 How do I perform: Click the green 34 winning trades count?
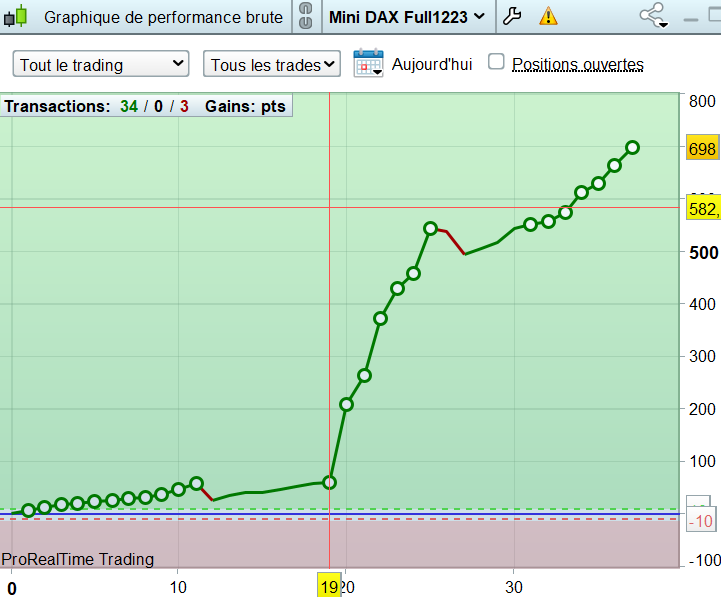click(129, 106)
